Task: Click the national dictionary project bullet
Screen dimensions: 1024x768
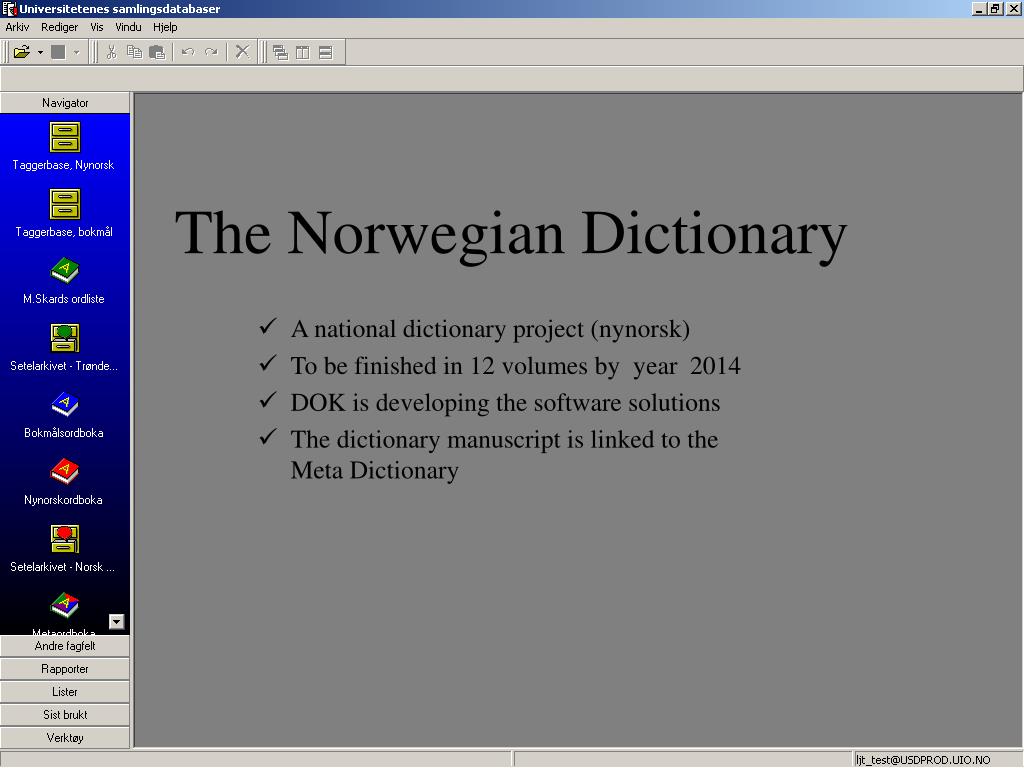Action: (490, 329)
